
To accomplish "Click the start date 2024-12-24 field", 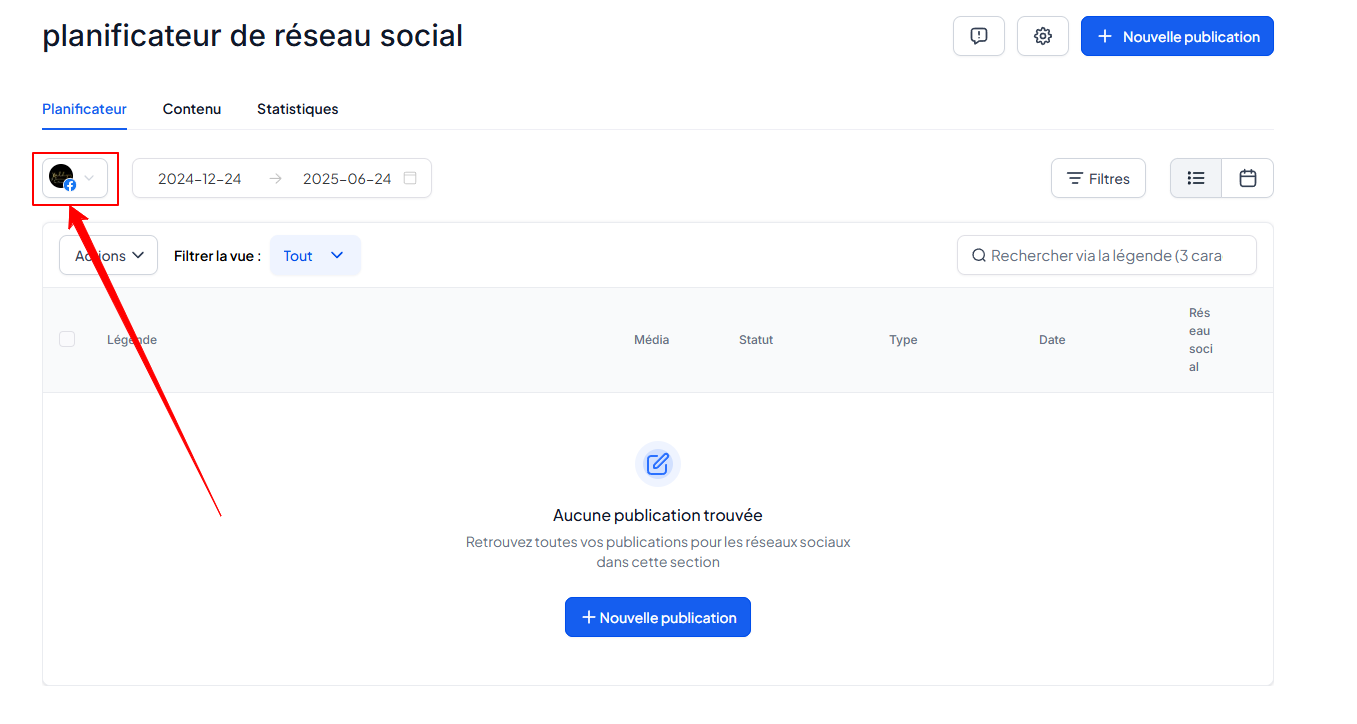I will coord(200,179).
